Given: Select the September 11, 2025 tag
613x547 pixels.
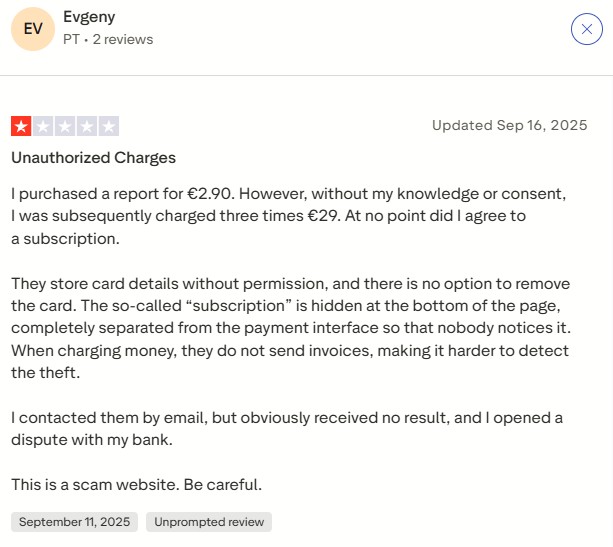Looking at the screenshot, I should [74, 522].
